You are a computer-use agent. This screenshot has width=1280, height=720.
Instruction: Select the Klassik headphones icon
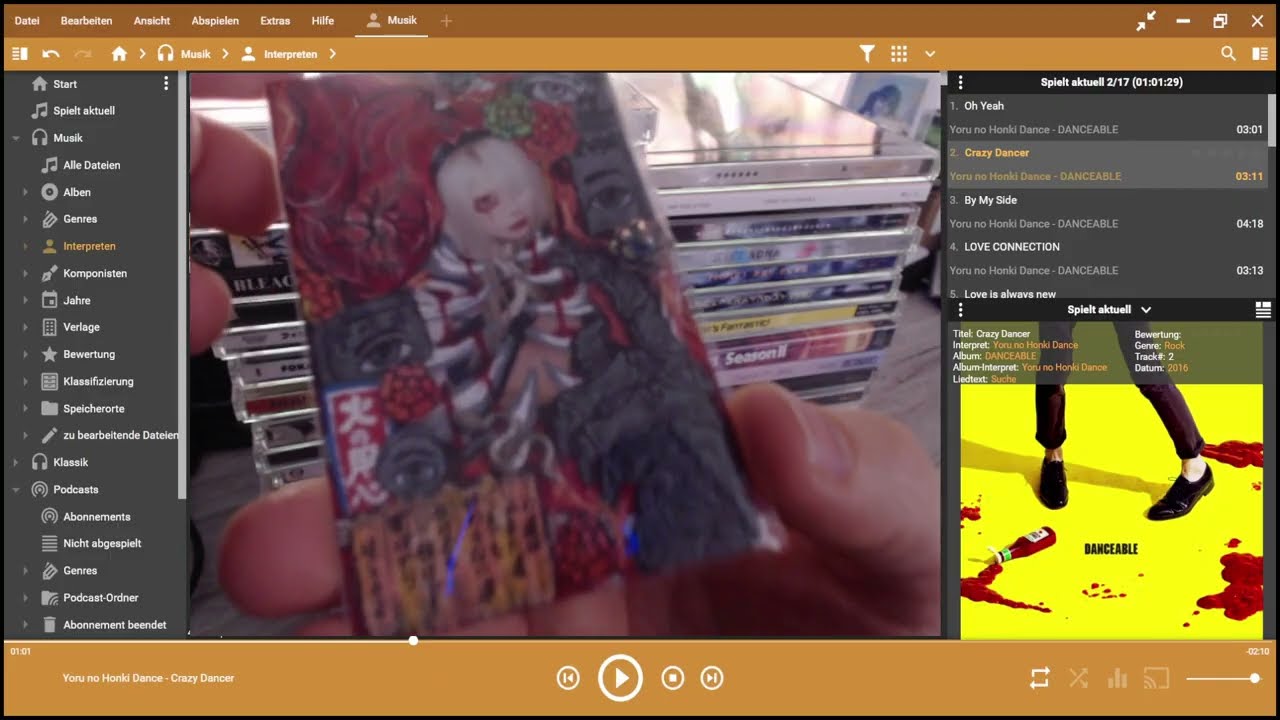click(40, 462)
